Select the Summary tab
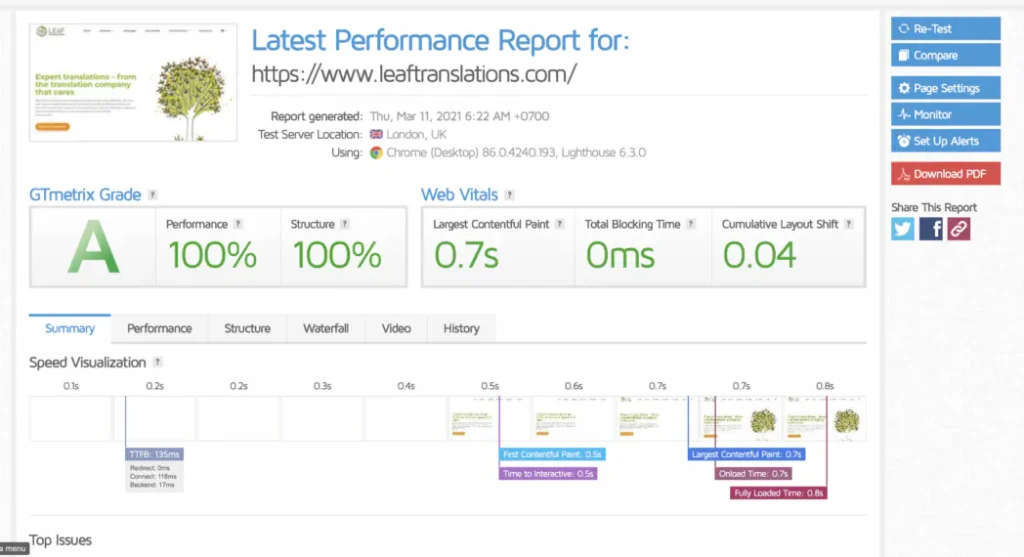Screen dimensions: 1024x557 tap(70, 328)
